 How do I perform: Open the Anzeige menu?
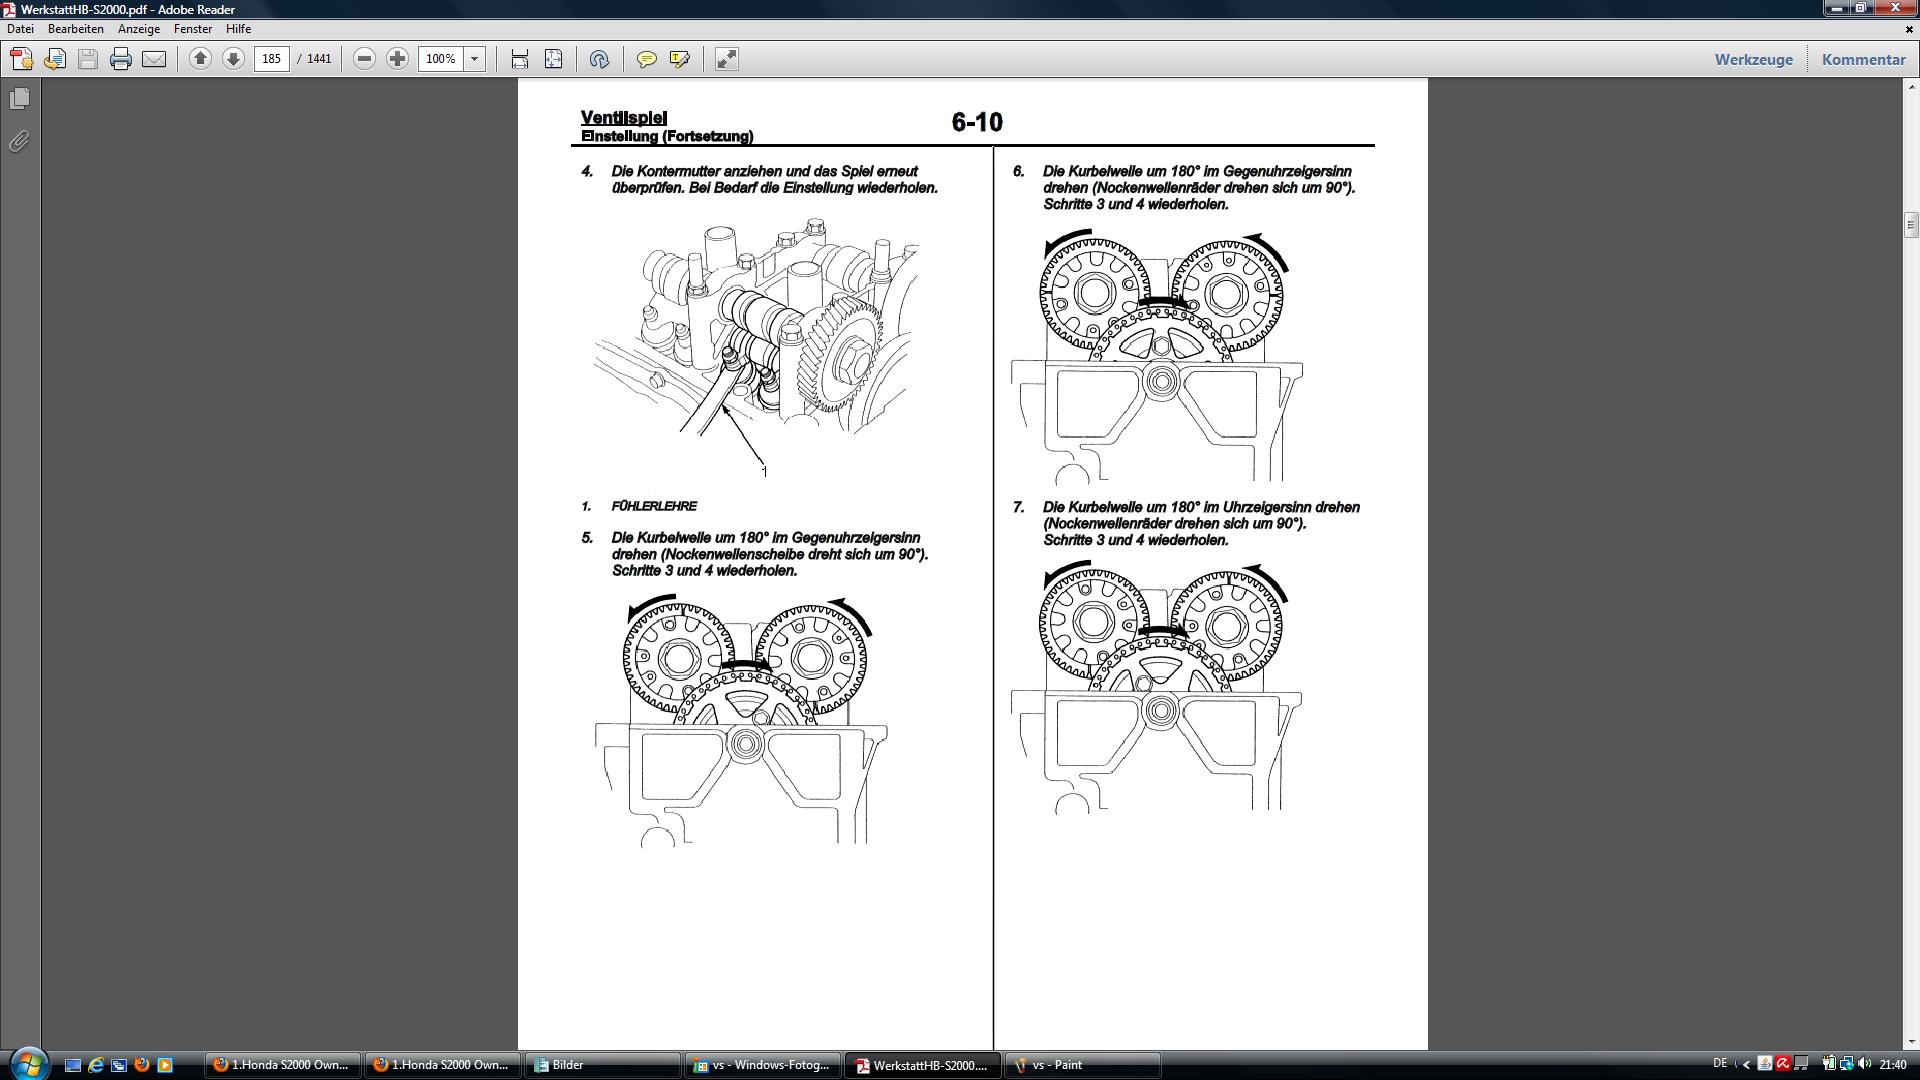[x=139, y=29]
